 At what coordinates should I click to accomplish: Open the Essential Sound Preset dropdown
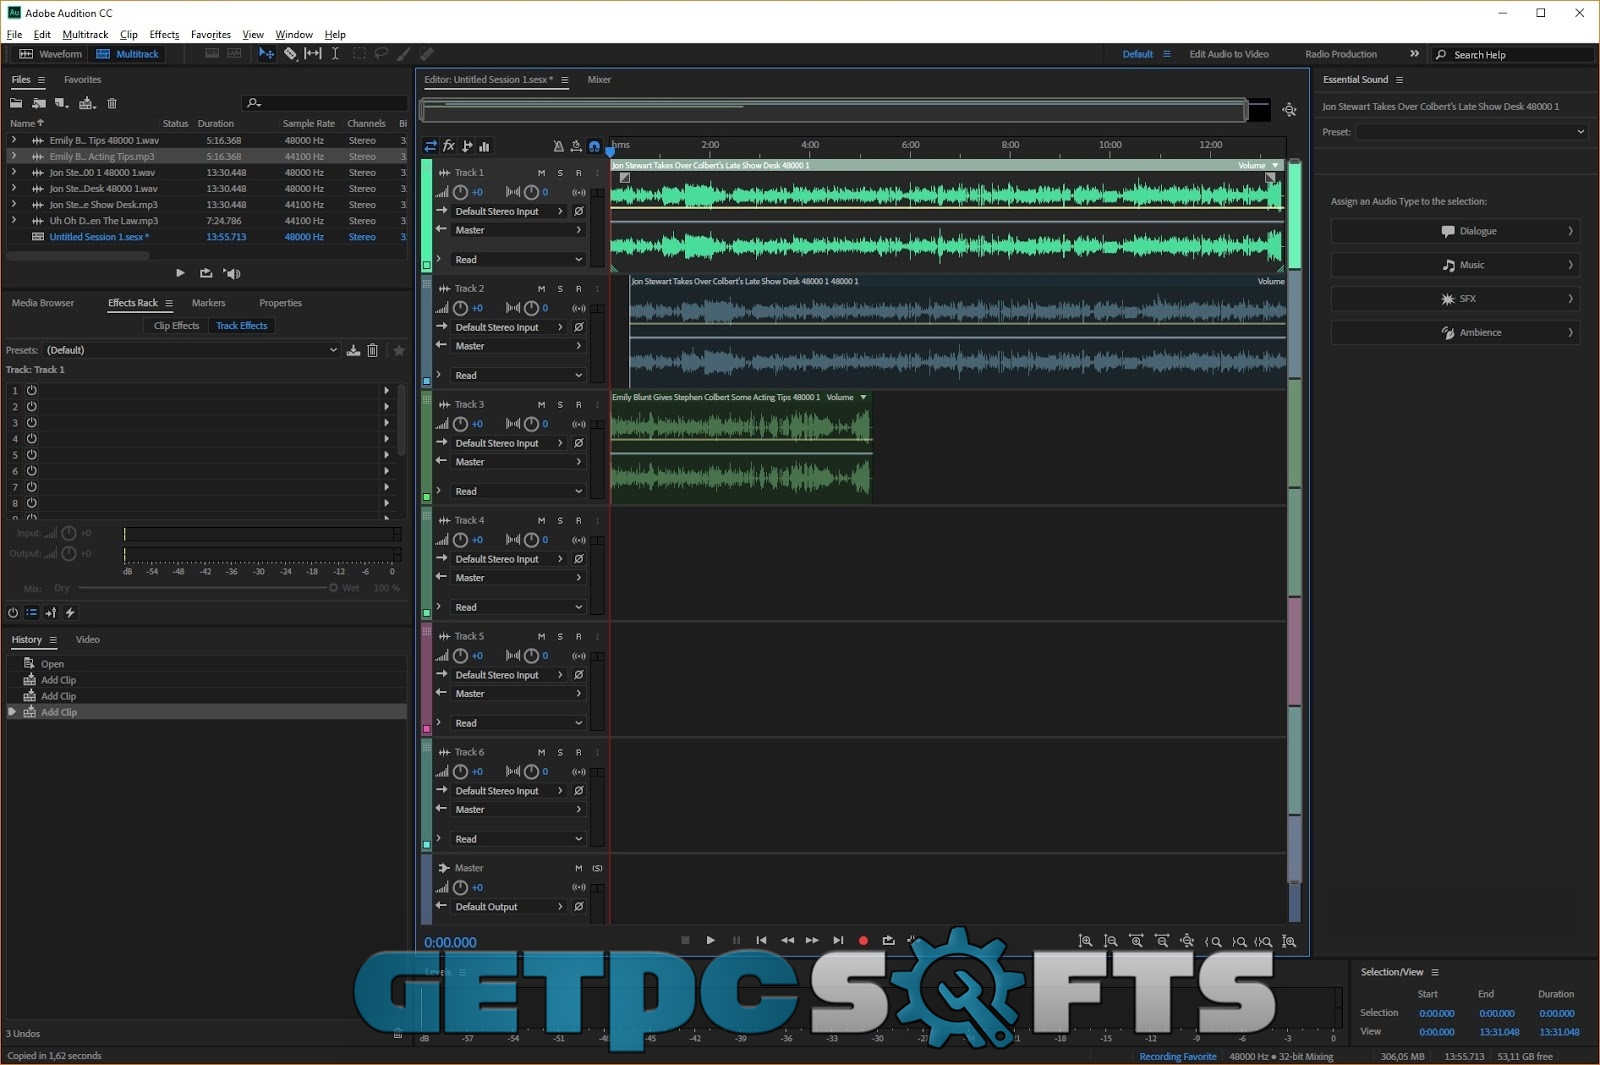click(x=1472, y=132)
